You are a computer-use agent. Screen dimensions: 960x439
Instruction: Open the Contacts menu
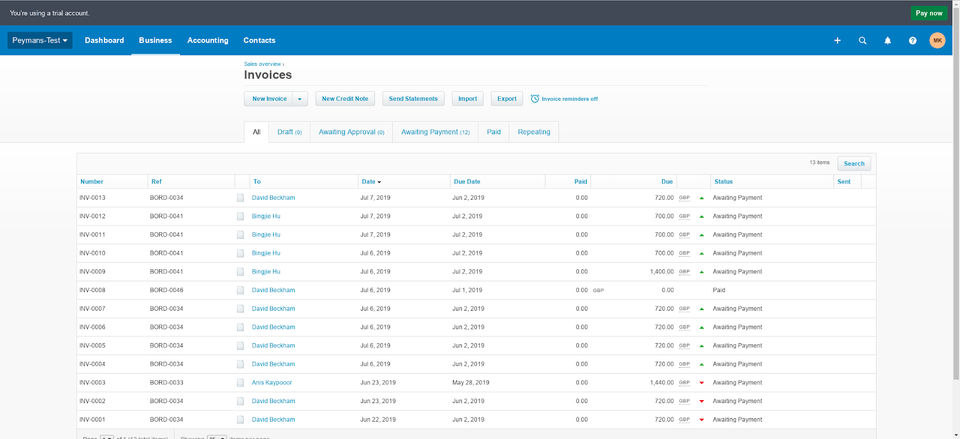259,40
